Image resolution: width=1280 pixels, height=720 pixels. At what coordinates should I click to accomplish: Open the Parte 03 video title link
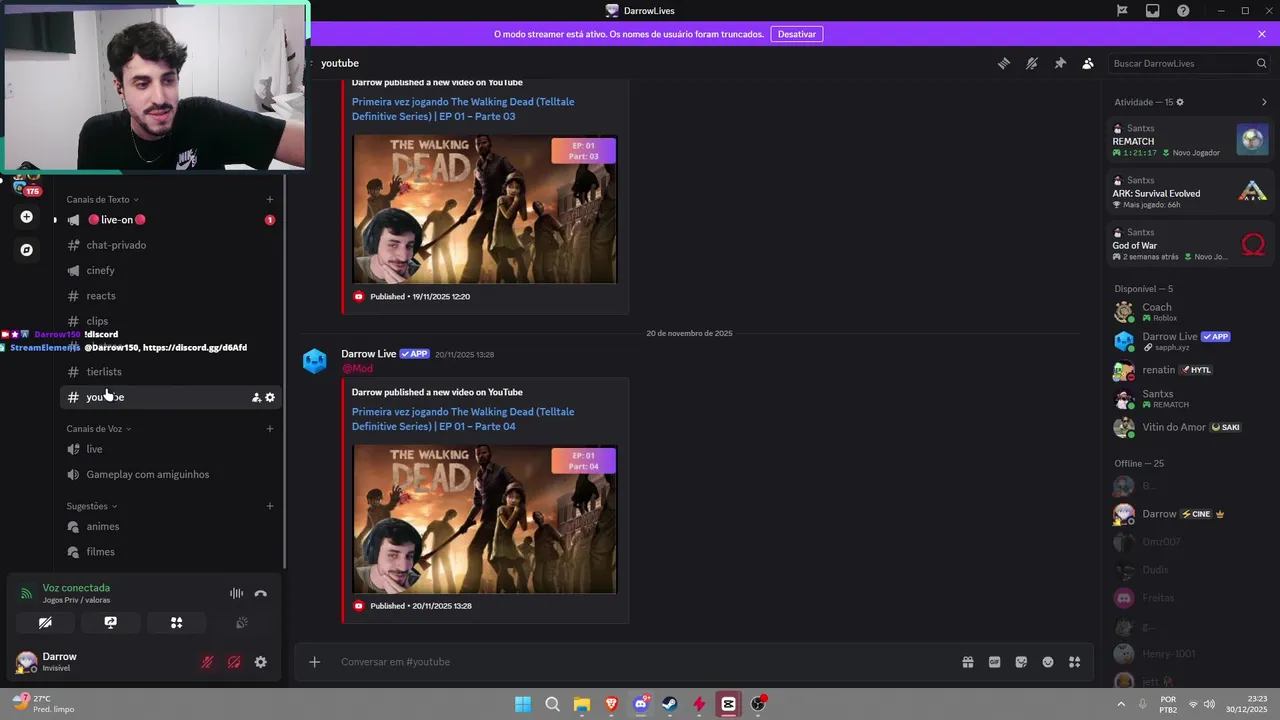463,109
